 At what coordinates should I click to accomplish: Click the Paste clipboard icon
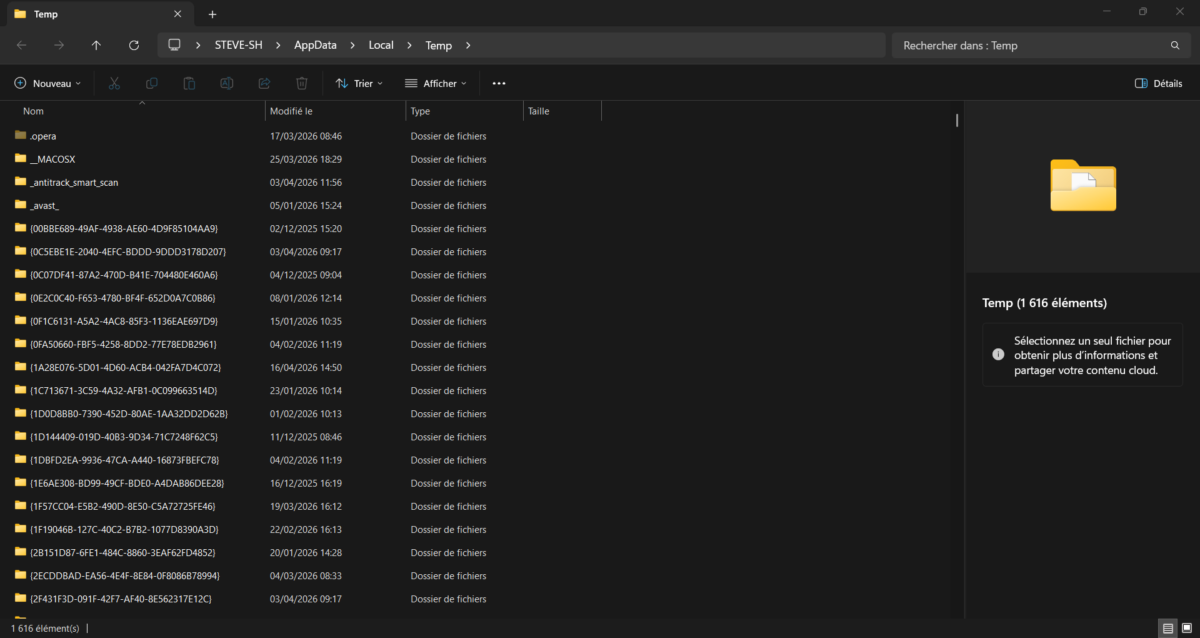click(x=189, y=84)
